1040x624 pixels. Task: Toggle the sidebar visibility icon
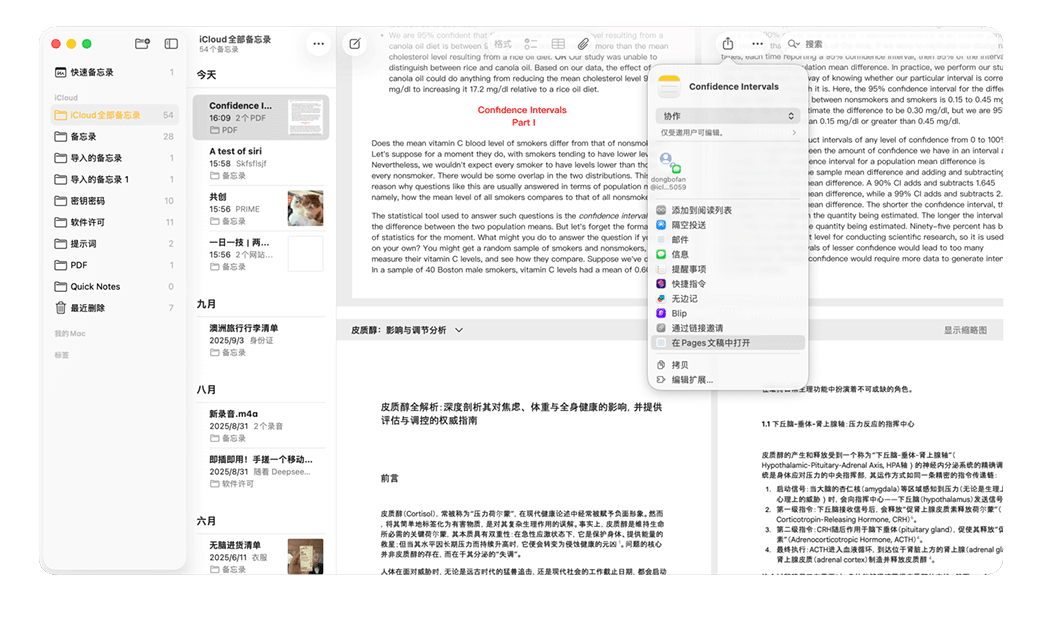[171, 44]
